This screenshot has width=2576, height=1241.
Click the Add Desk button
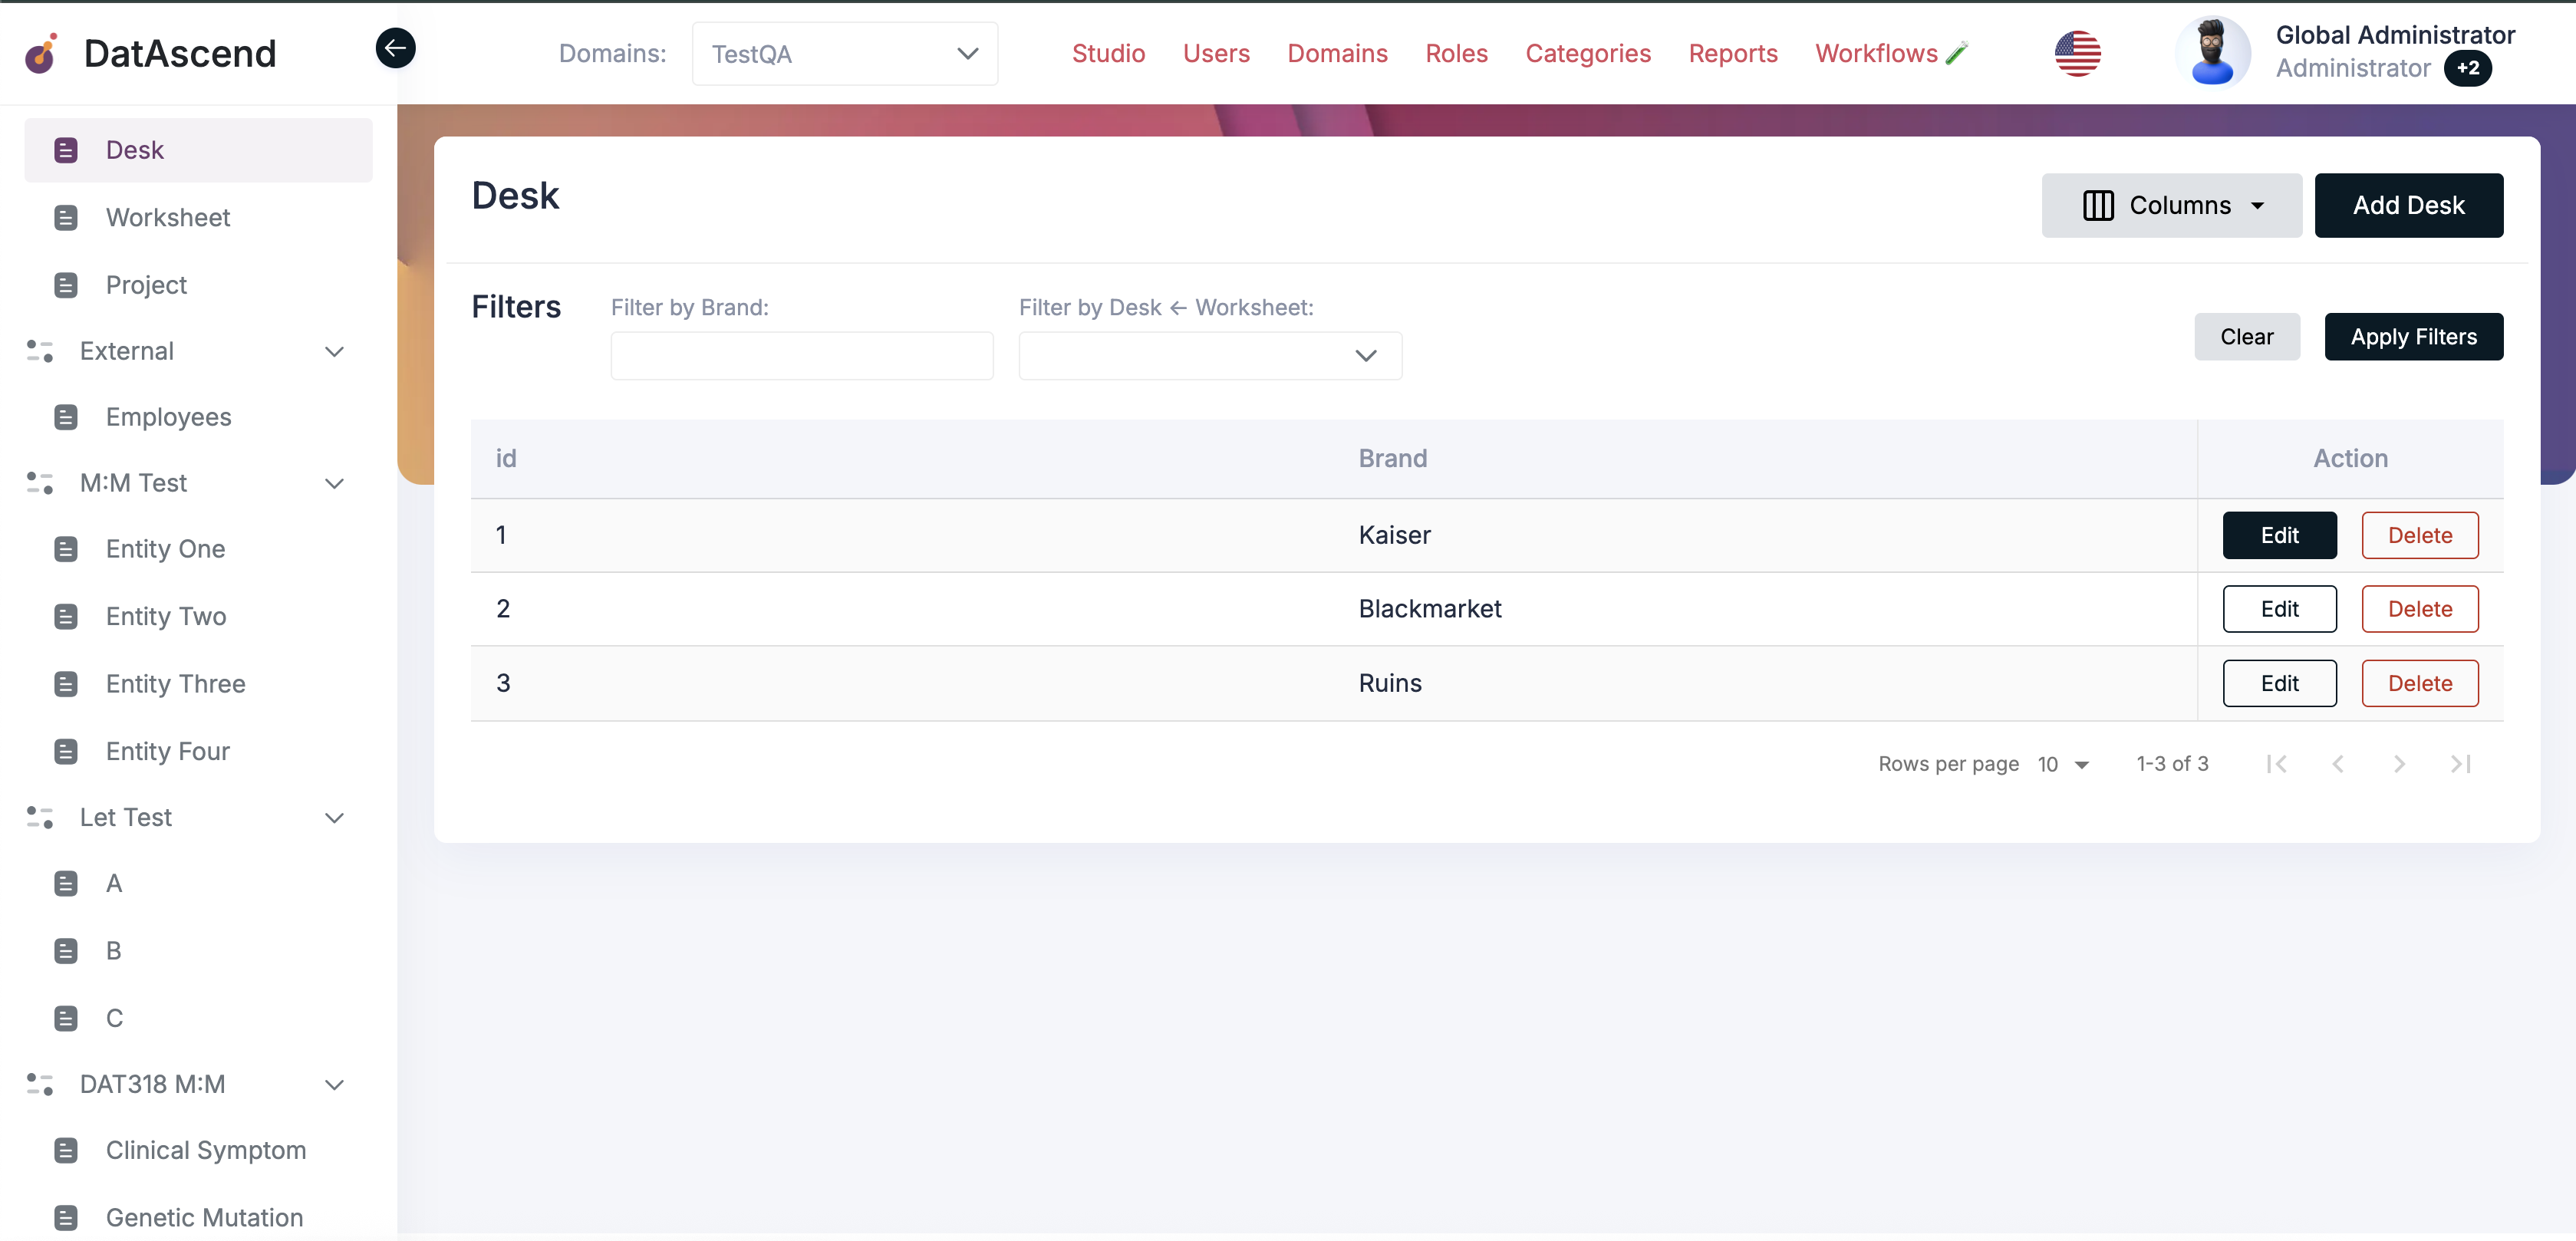(2409, 205)
